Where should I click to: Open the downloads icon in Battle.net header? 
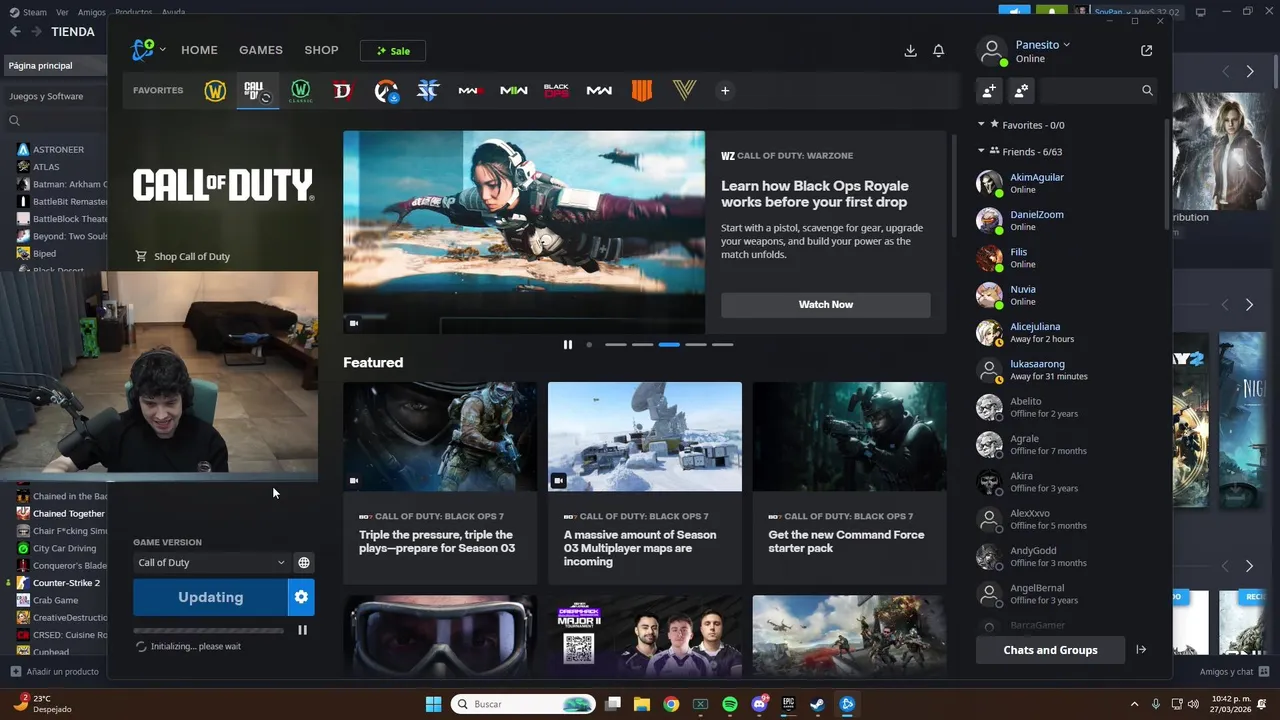tap(910, 50)
